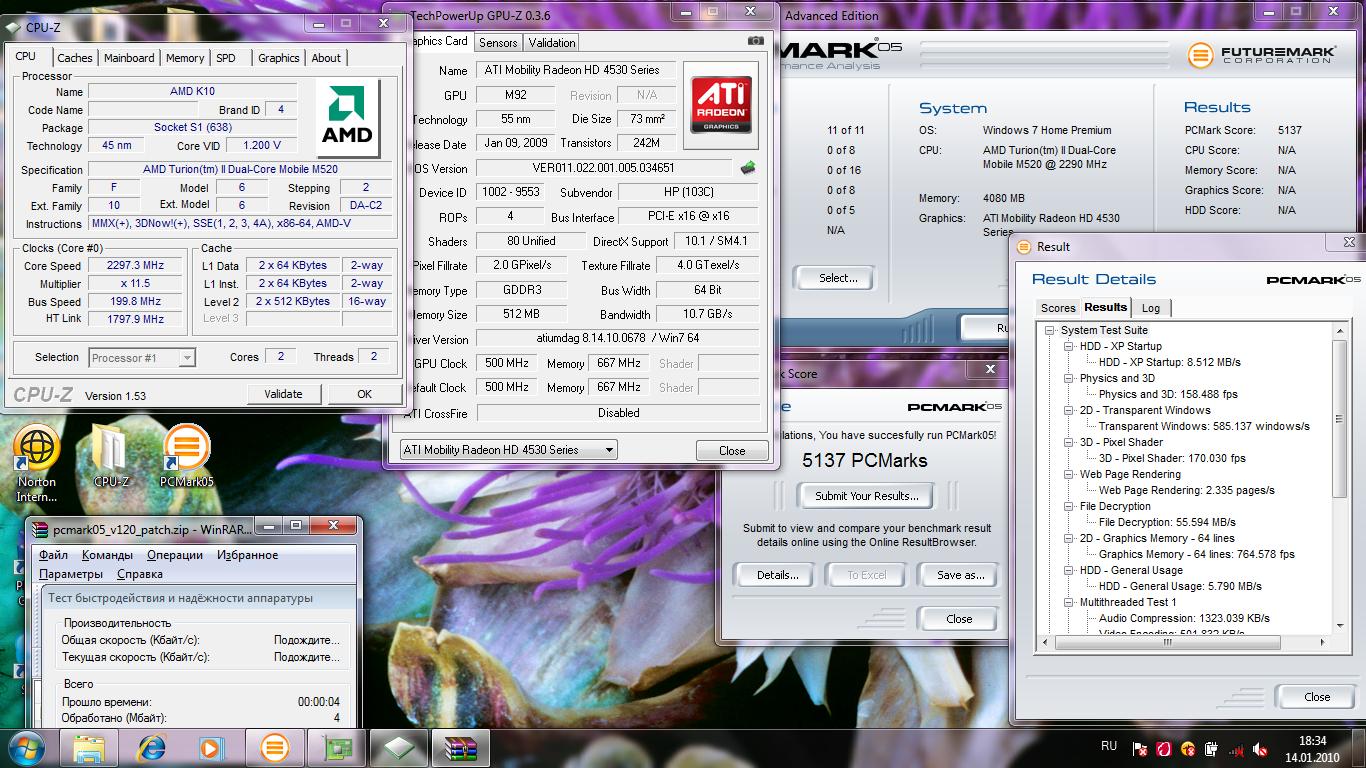This screenshot has width=1366, height=768.
Task: Switch to the Caches tab in CPU-Z
Action: [x=74, y=58]
